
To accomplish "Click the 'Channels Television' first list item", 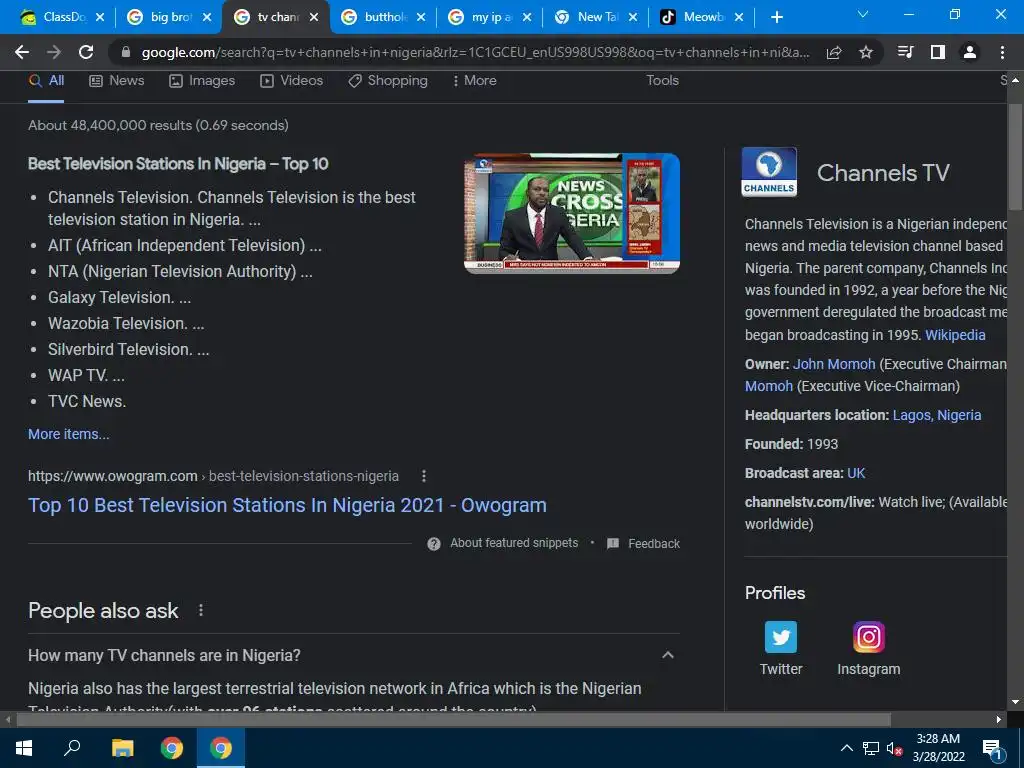I will pyautogui.click(x=231, y=208).
